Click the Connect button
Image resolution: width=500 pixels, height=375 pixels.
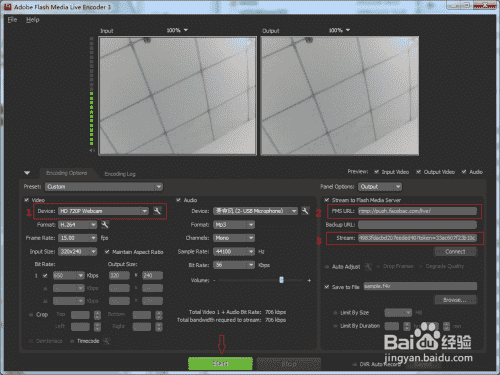tap(455, 252)
